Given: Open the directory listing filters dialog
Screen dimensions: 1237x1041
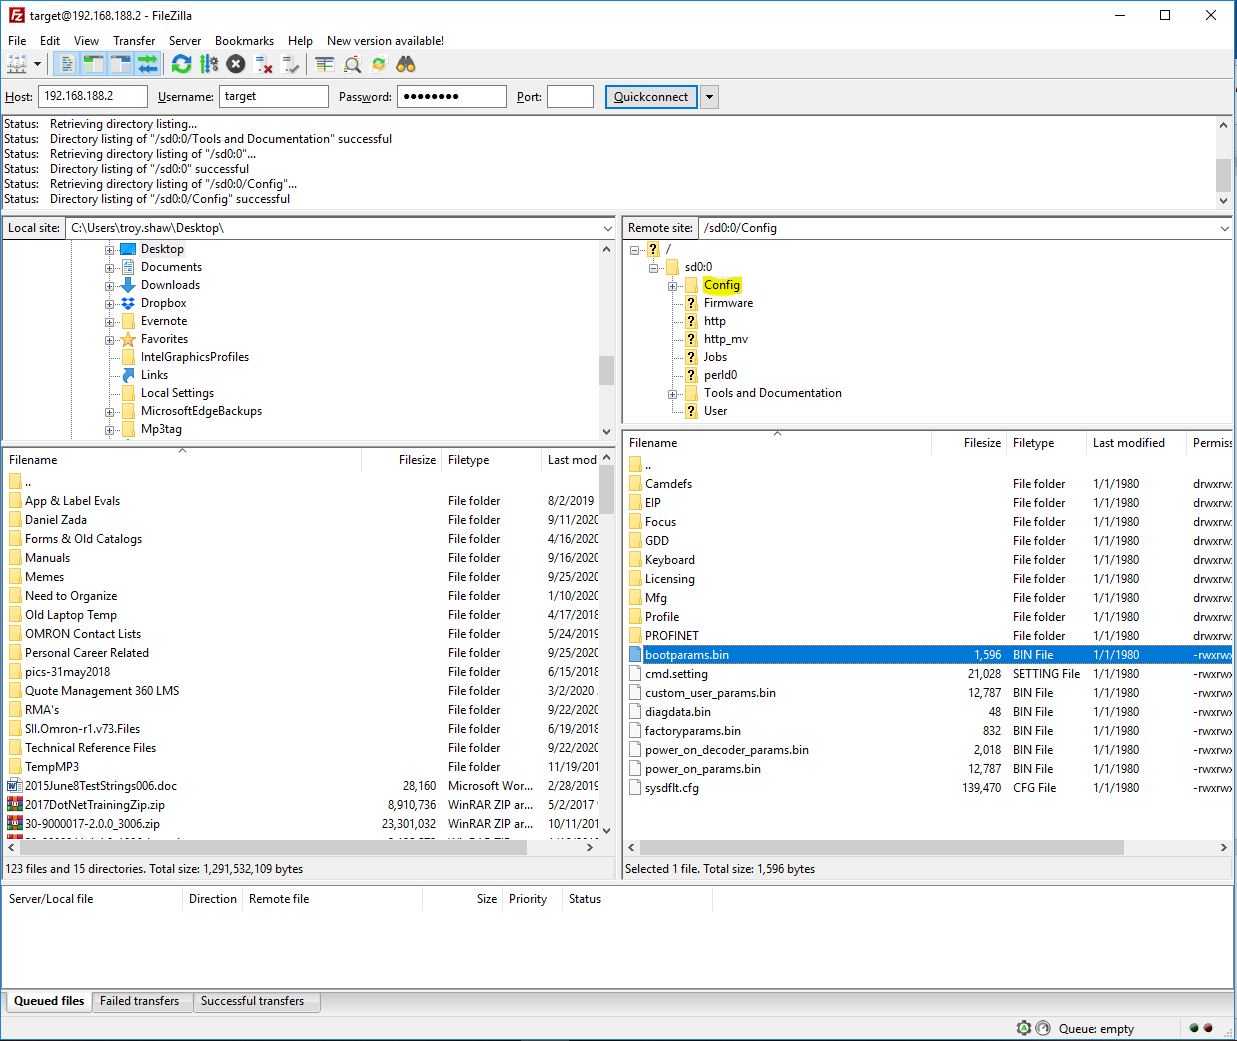Looking at the screenshot, I should (325, 64).
